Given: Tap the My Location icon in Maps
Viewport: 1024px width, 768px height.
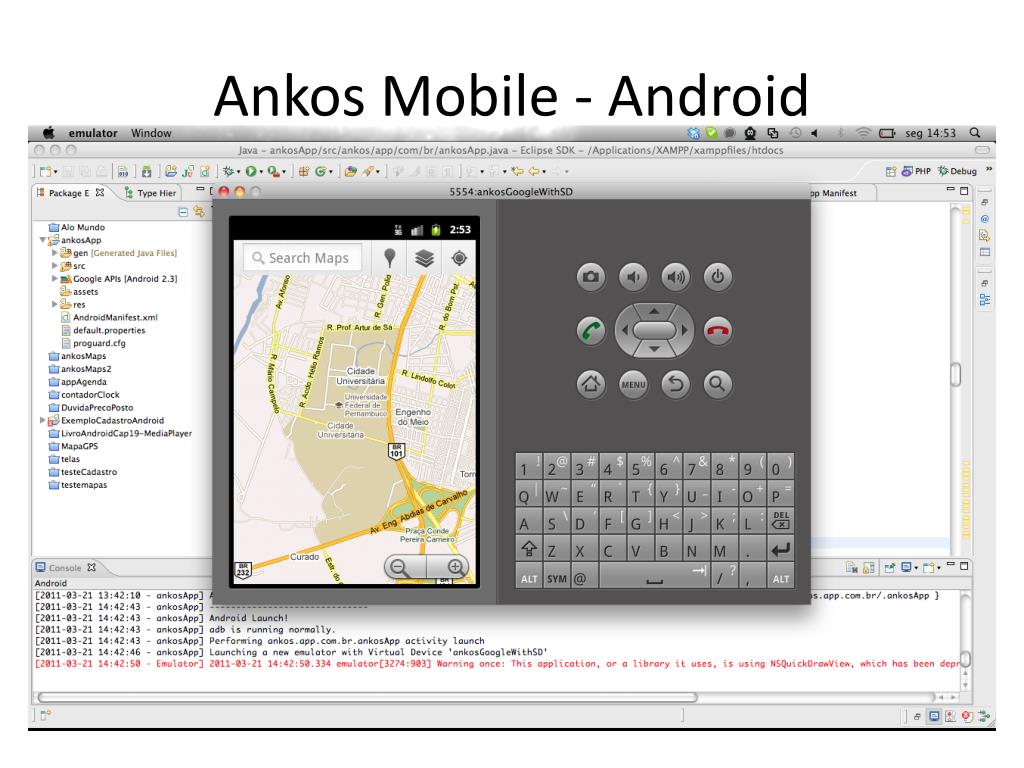Looking at the screenshot, I should [460, 258].
